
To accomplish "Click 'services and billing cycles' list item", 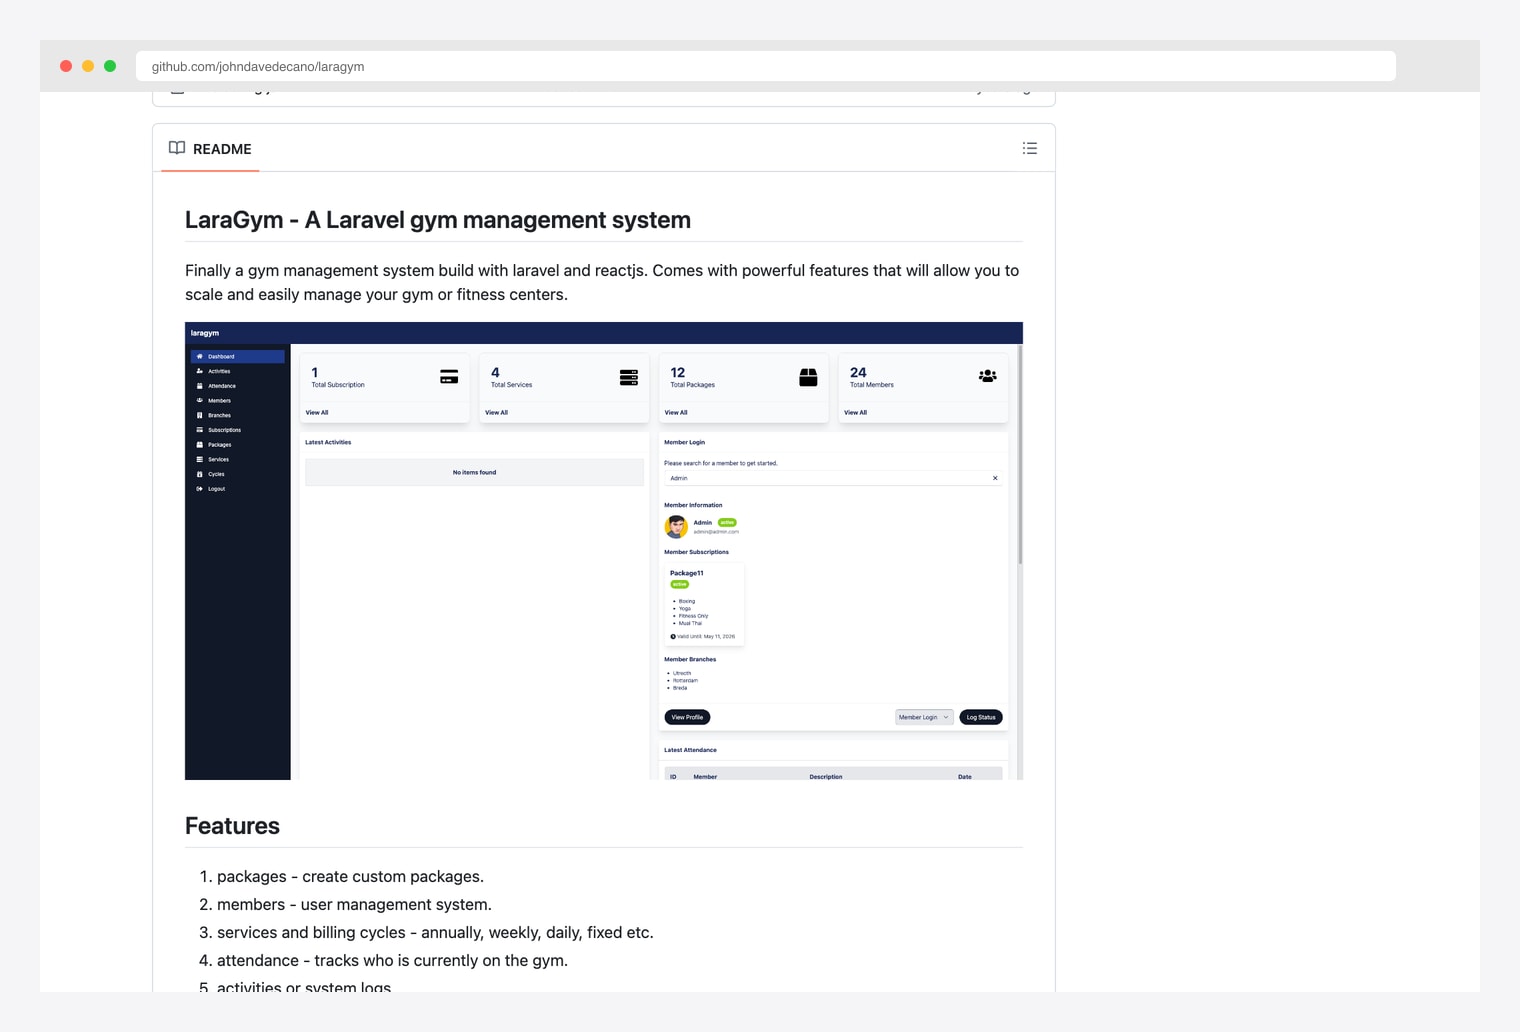I will (435, 932).
